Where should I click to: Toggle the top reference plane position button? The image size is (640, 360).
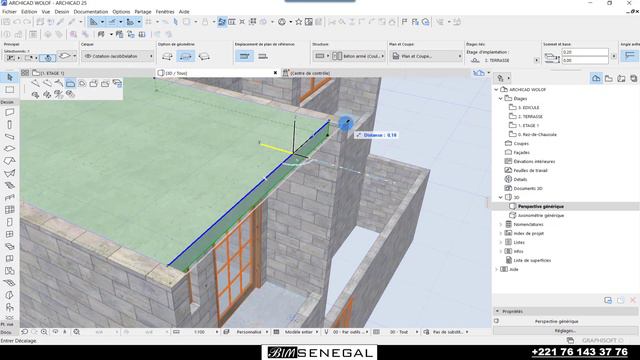pyautogui.click(x=244, y=56)
